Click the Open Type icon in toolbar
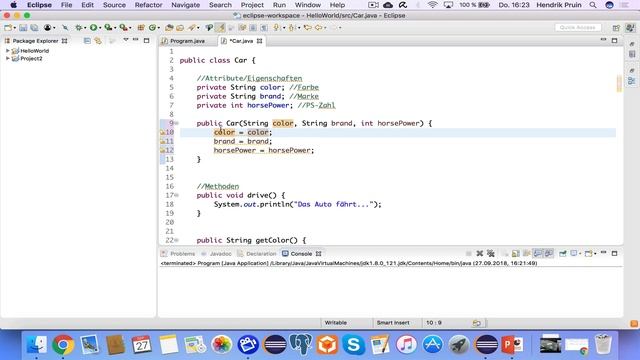The height and width of the screenshot is (360, 640). coord(169,28)
